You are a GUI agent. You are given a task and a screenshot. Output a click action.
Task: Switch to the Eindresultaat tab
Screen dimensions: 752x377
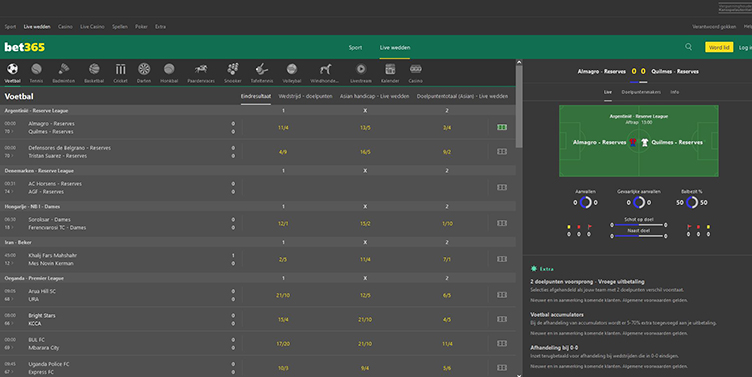pyautogui.click(x=256, y=96)
